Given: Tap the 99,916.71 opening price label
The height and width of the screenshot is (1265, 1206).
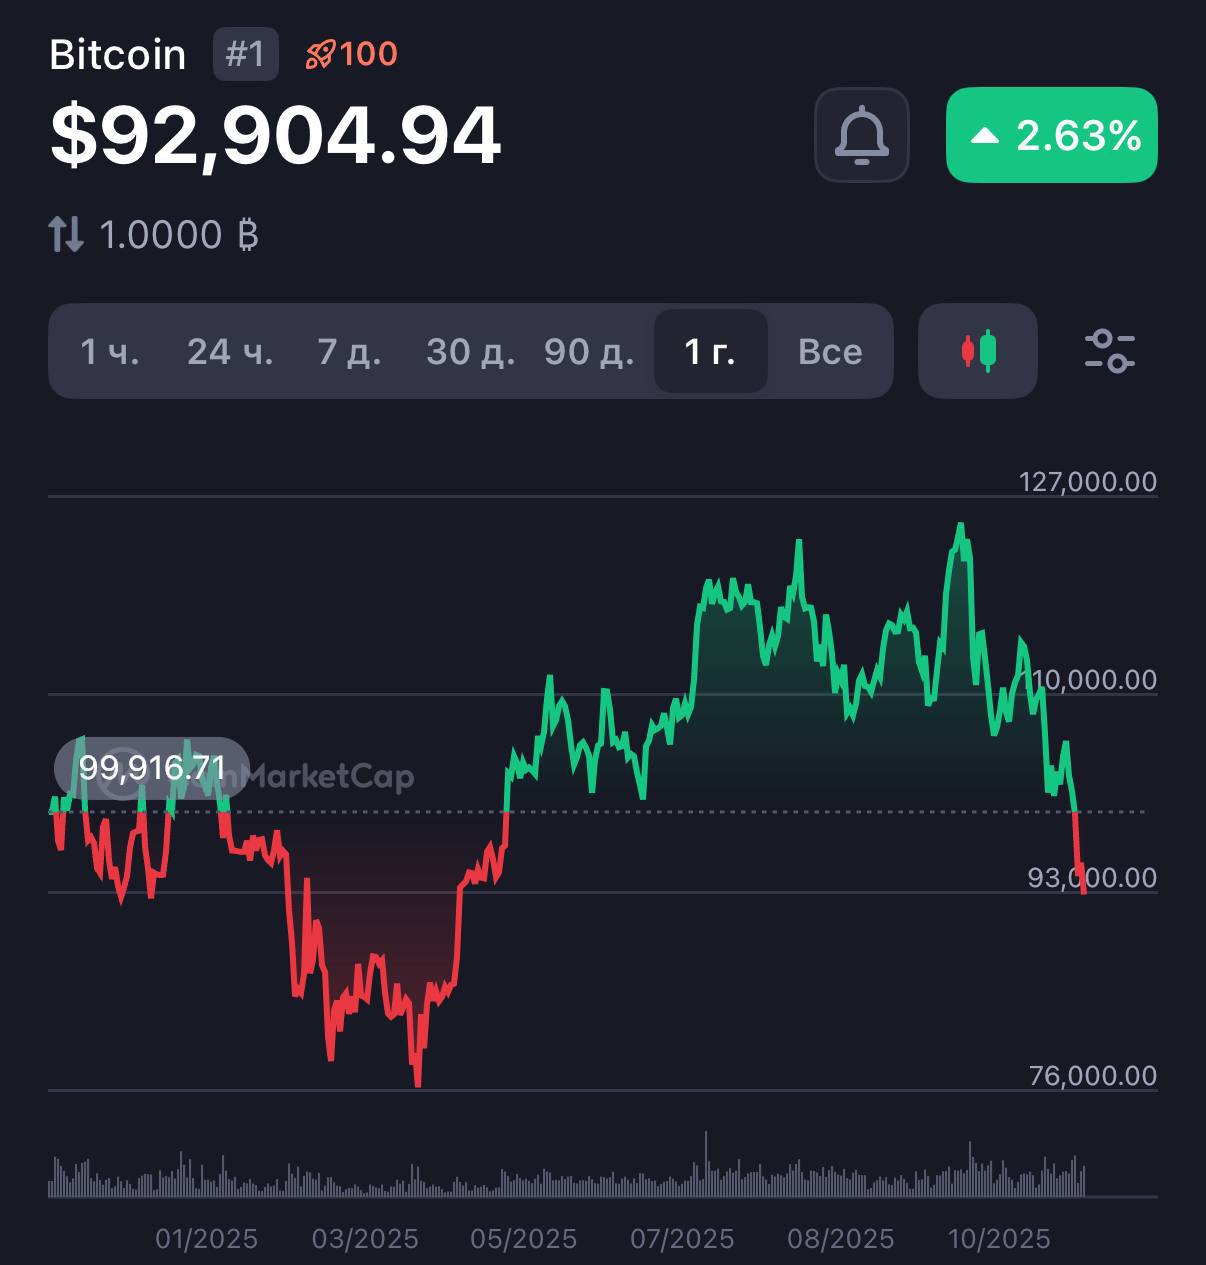Looking at the screenshot, I should [152, 768].
